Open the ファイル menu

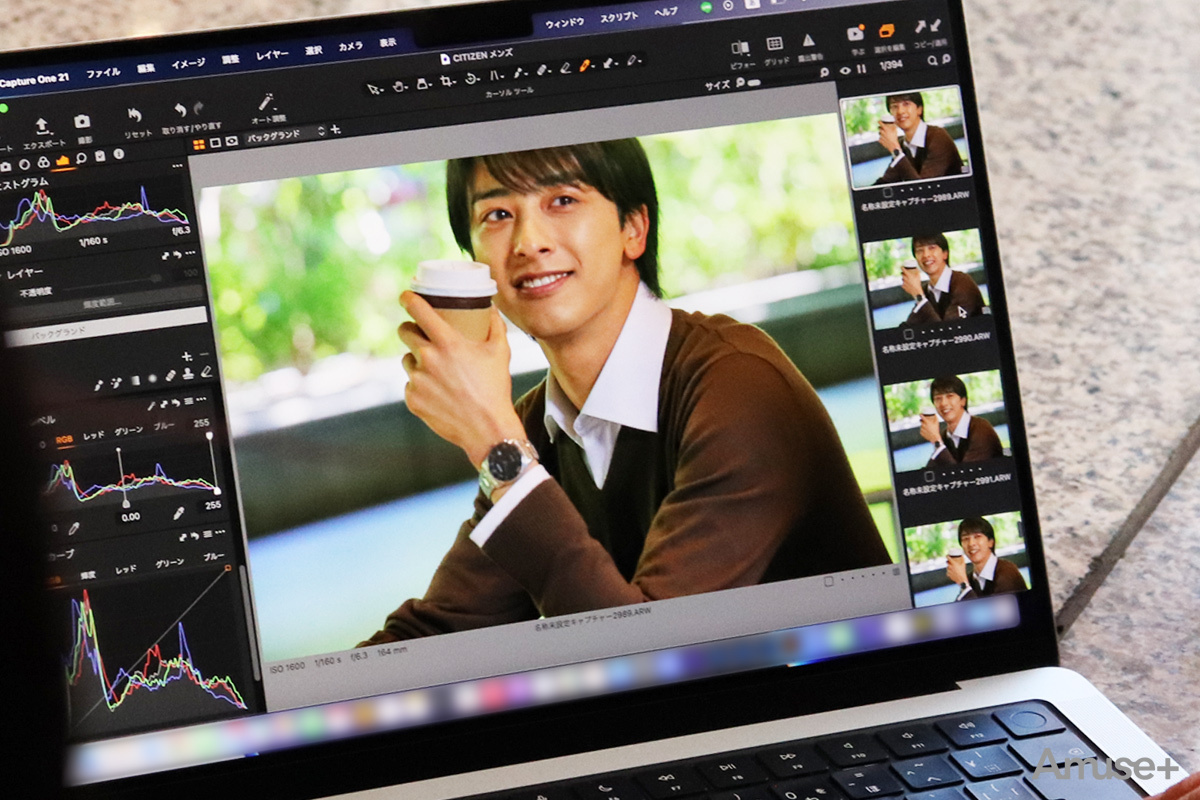pos(103,73)
